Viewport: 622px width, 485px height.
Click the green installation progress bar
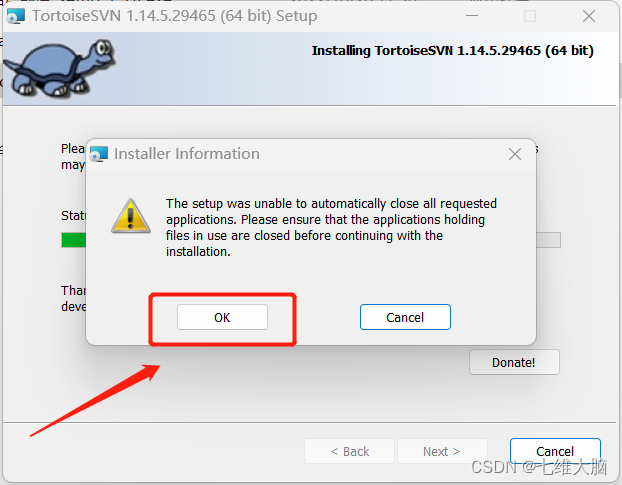pyautogui.click(x=73, y=240)
